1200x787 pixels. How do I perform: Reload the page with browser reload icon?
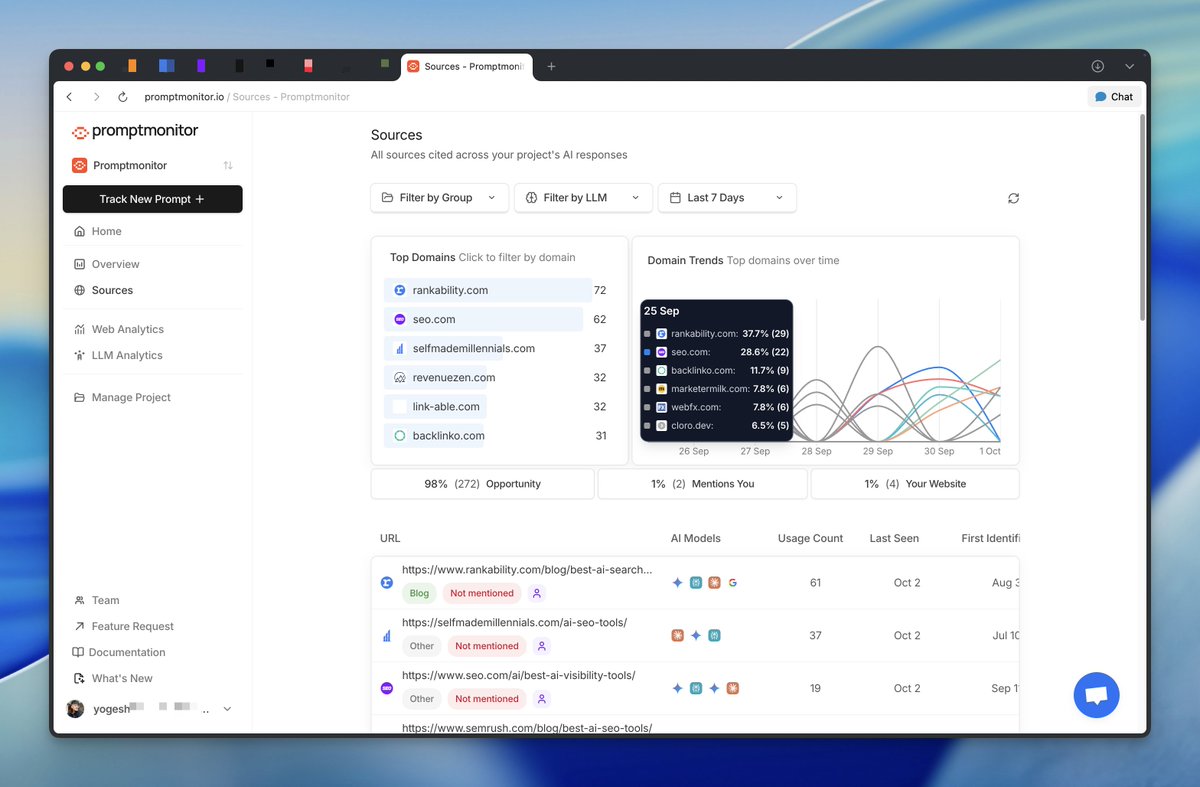pos(123,97)
